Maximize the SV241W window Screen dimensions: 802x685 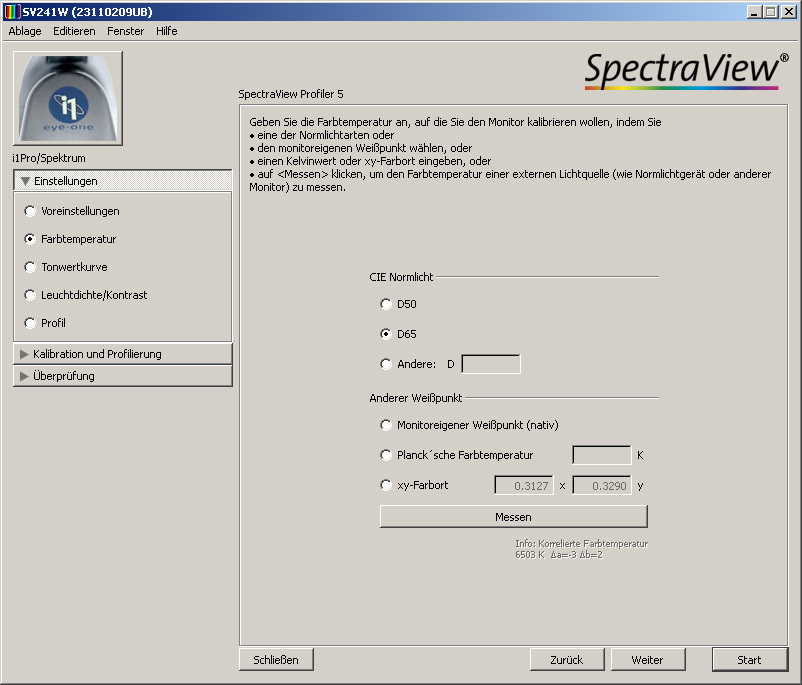click(770, 12)
